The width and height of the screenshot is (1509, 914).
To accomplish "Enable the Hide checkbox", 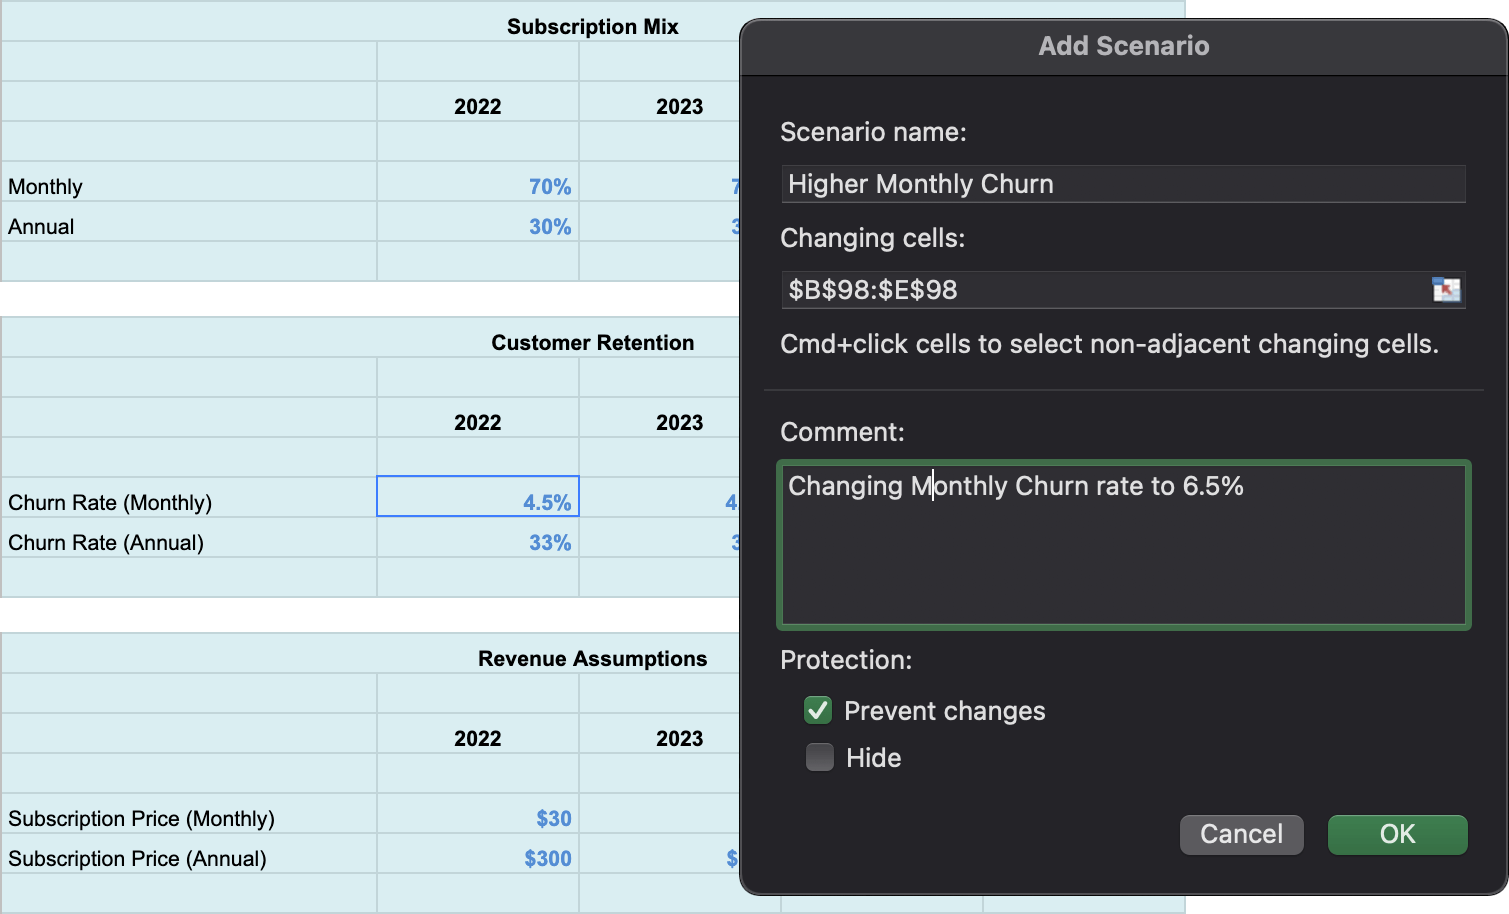I will point(820,758).
